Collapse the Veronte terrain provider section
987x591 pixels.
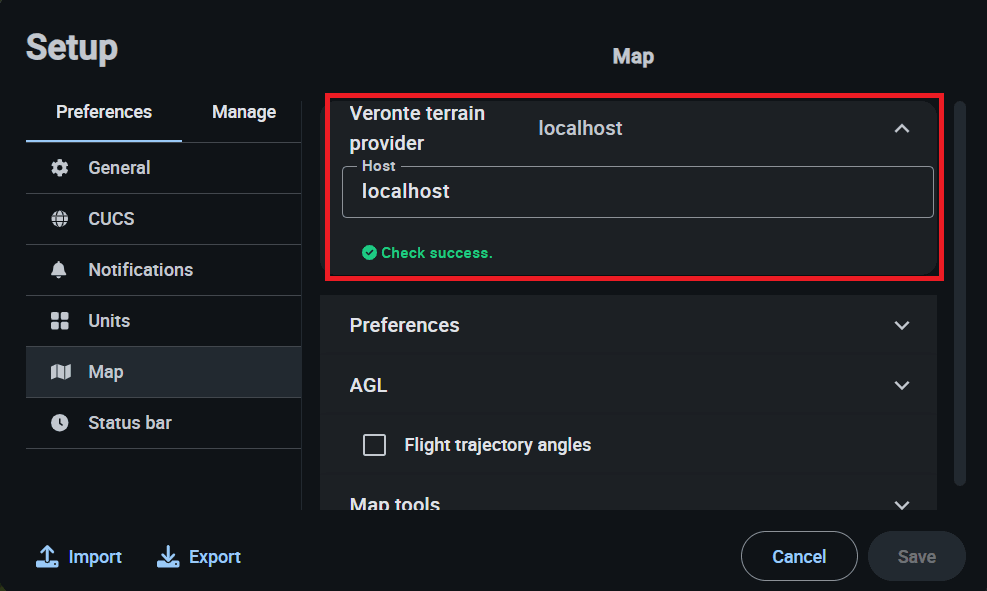point(902,128)
